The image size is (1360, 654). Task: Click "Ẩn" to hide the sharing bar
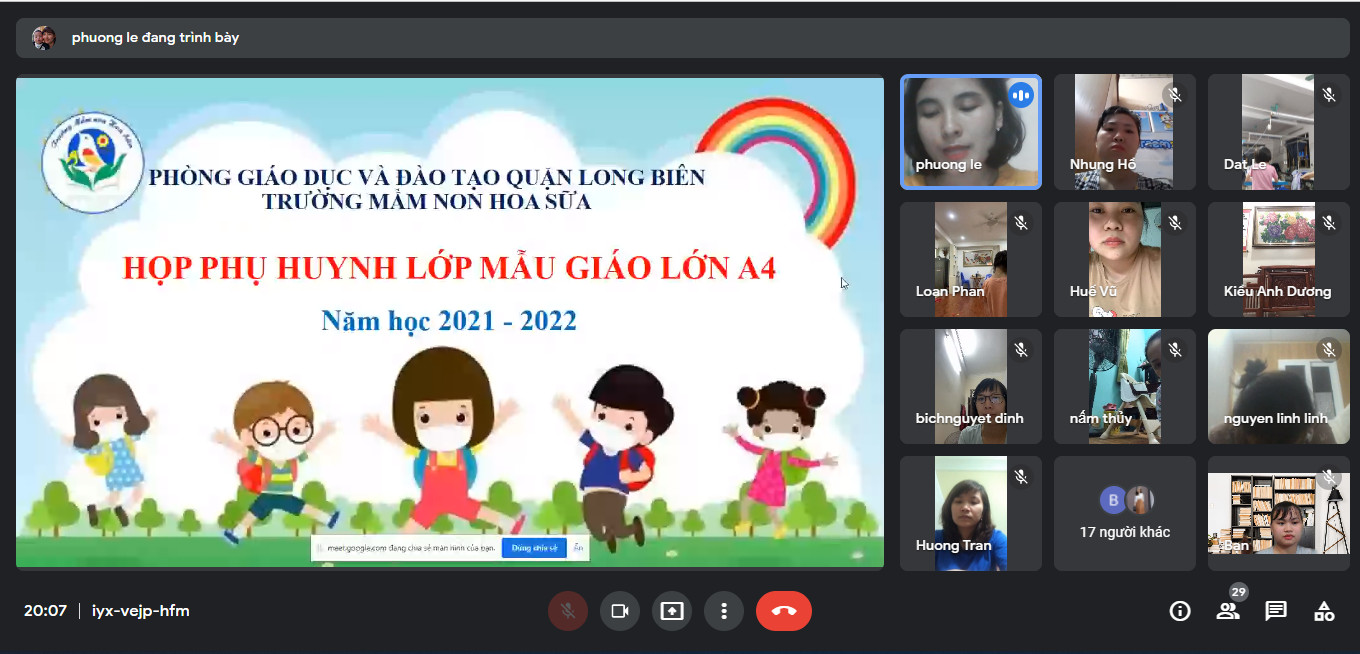[578, 548]
